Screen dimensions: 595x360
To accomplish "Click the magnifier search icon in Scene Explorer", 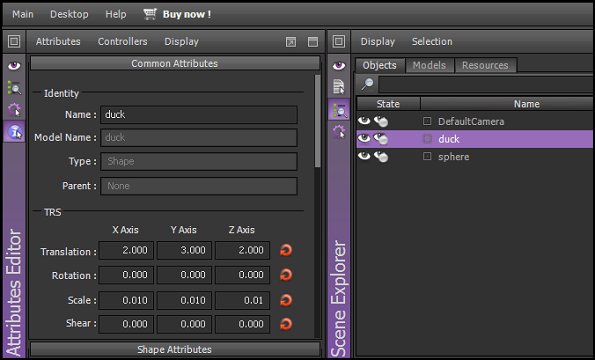I will tap(367, 84).
